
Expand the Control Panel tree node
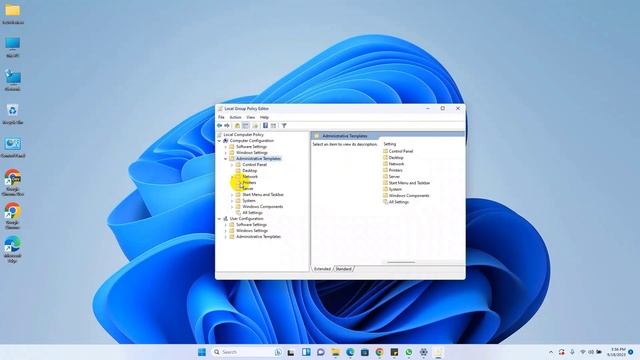tap(232, 165)
